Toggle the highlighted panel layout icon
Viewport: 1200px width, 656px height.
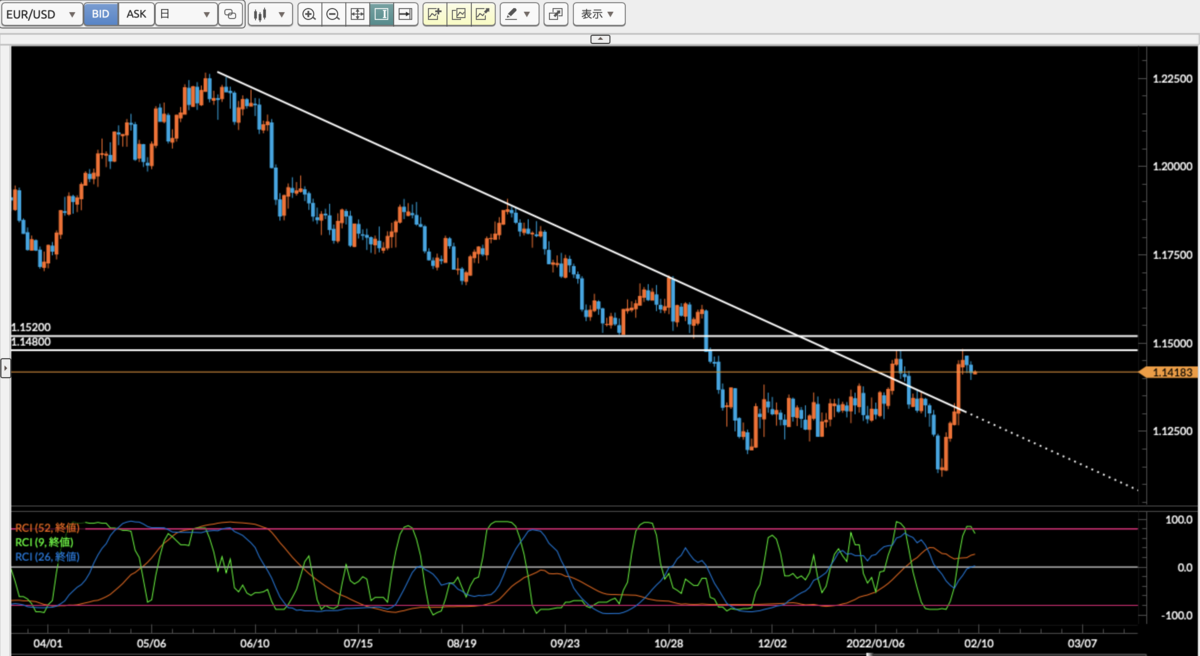381,14
